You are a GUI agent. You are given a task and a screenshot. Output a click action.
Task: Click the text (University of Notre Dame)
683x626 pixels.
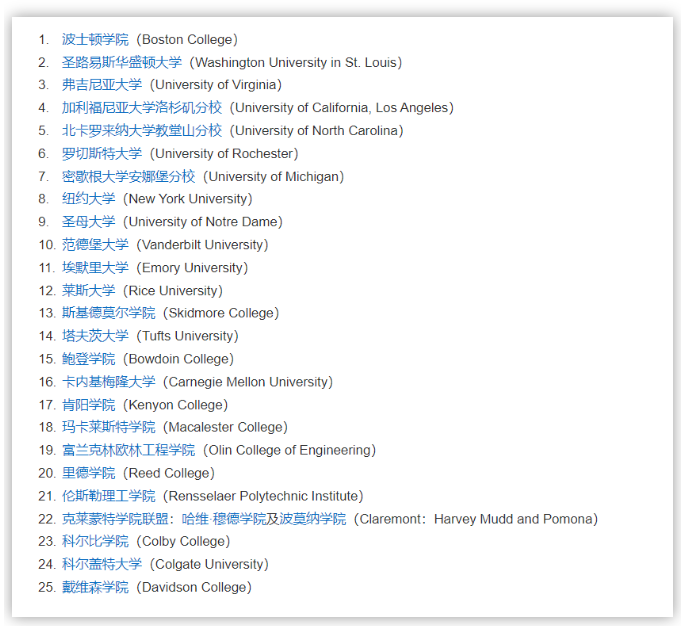click(203, 222)
